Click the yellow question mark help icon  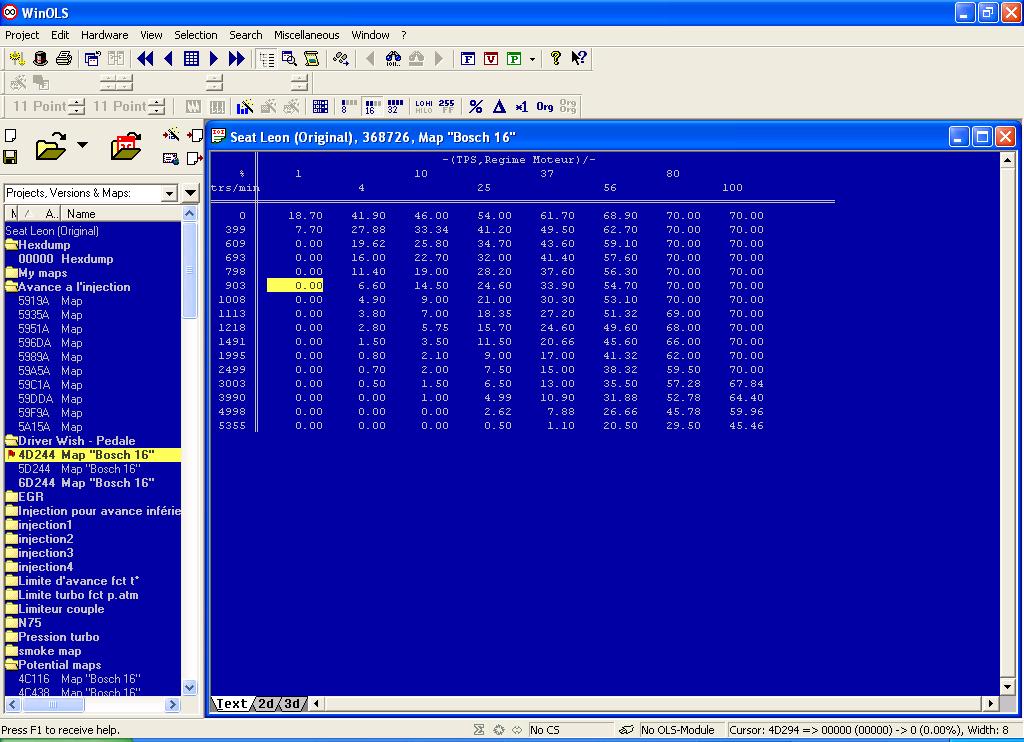(x=556, y=59)
